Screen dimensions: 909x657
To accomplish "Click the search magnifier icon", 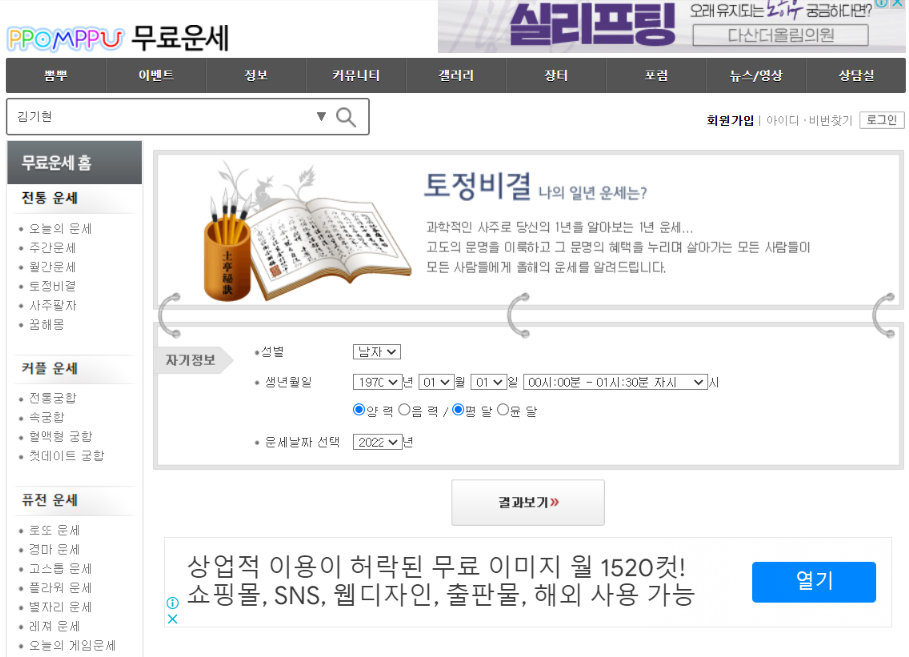I will pos(346,117).
